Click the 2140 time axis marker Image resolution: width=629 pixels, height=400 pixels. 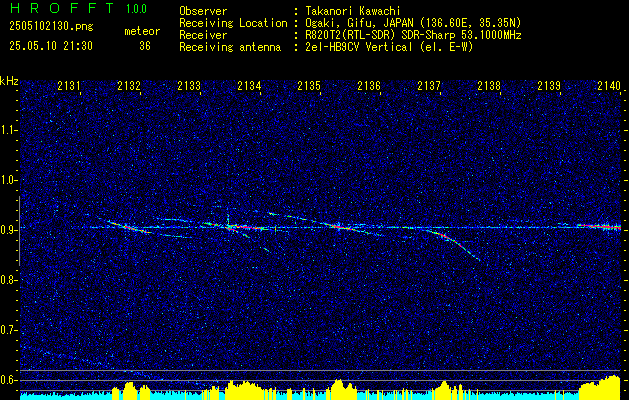[609, 85]
